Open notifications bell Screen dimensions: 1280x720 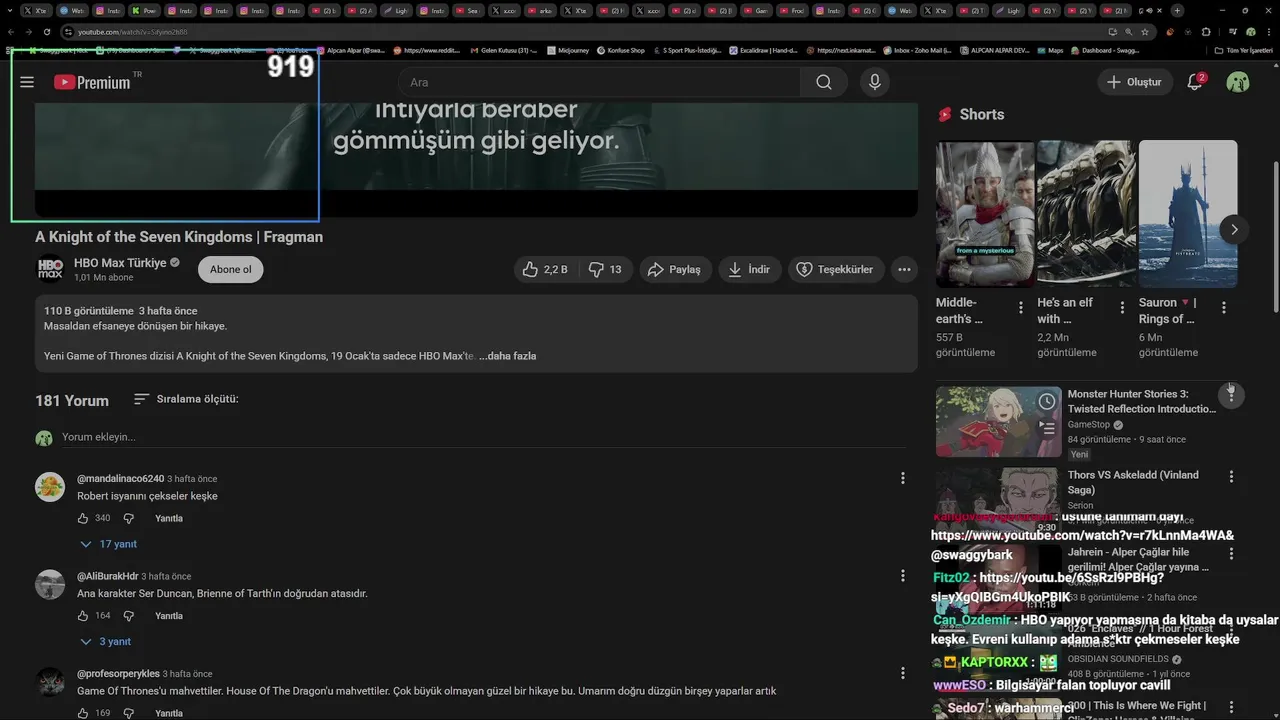[x=1195, y=82]
